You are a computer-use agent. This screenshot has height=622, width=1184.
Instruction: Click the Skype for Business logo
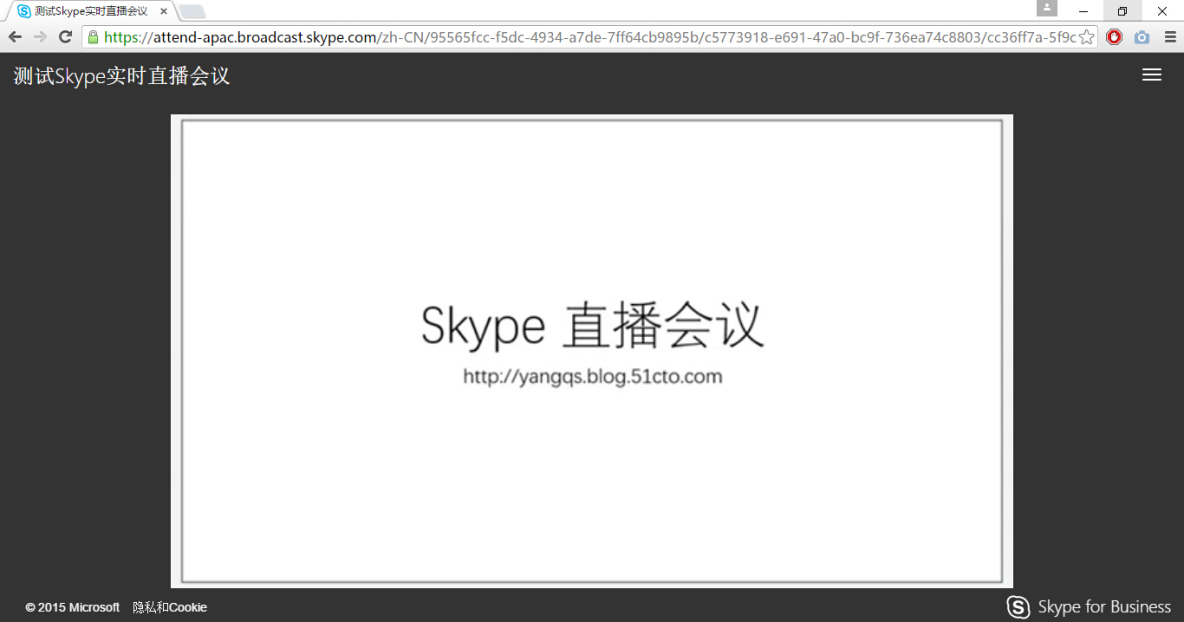pos(1089,607)
